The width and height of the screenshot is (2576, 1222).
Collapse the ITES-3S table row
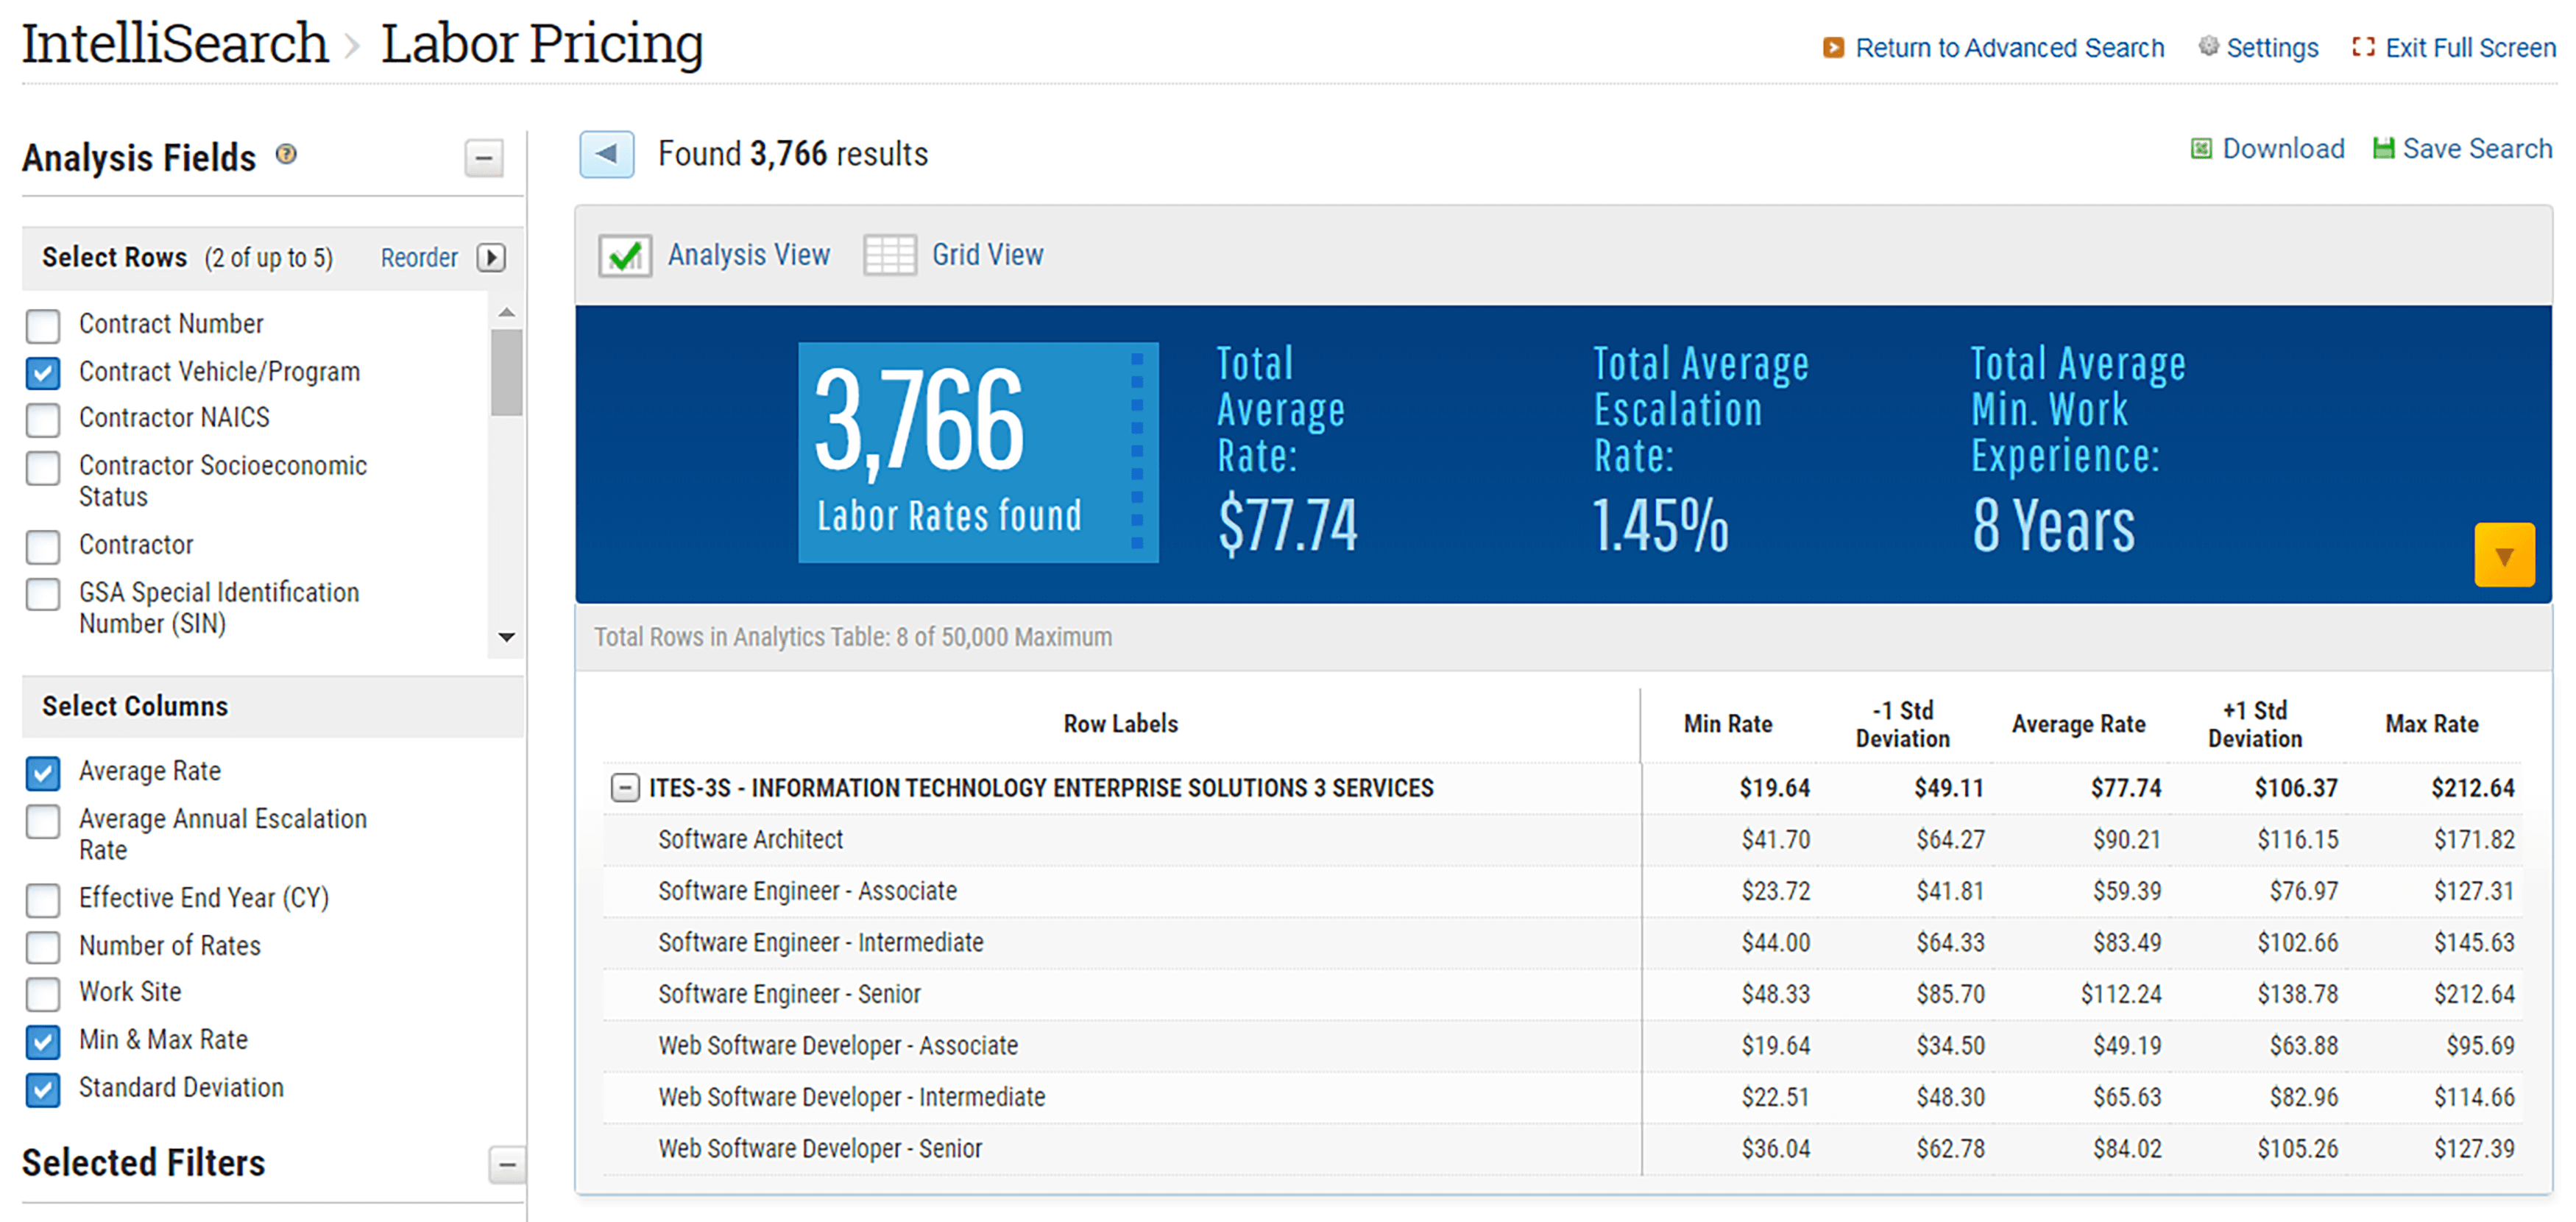pos(625,788)
